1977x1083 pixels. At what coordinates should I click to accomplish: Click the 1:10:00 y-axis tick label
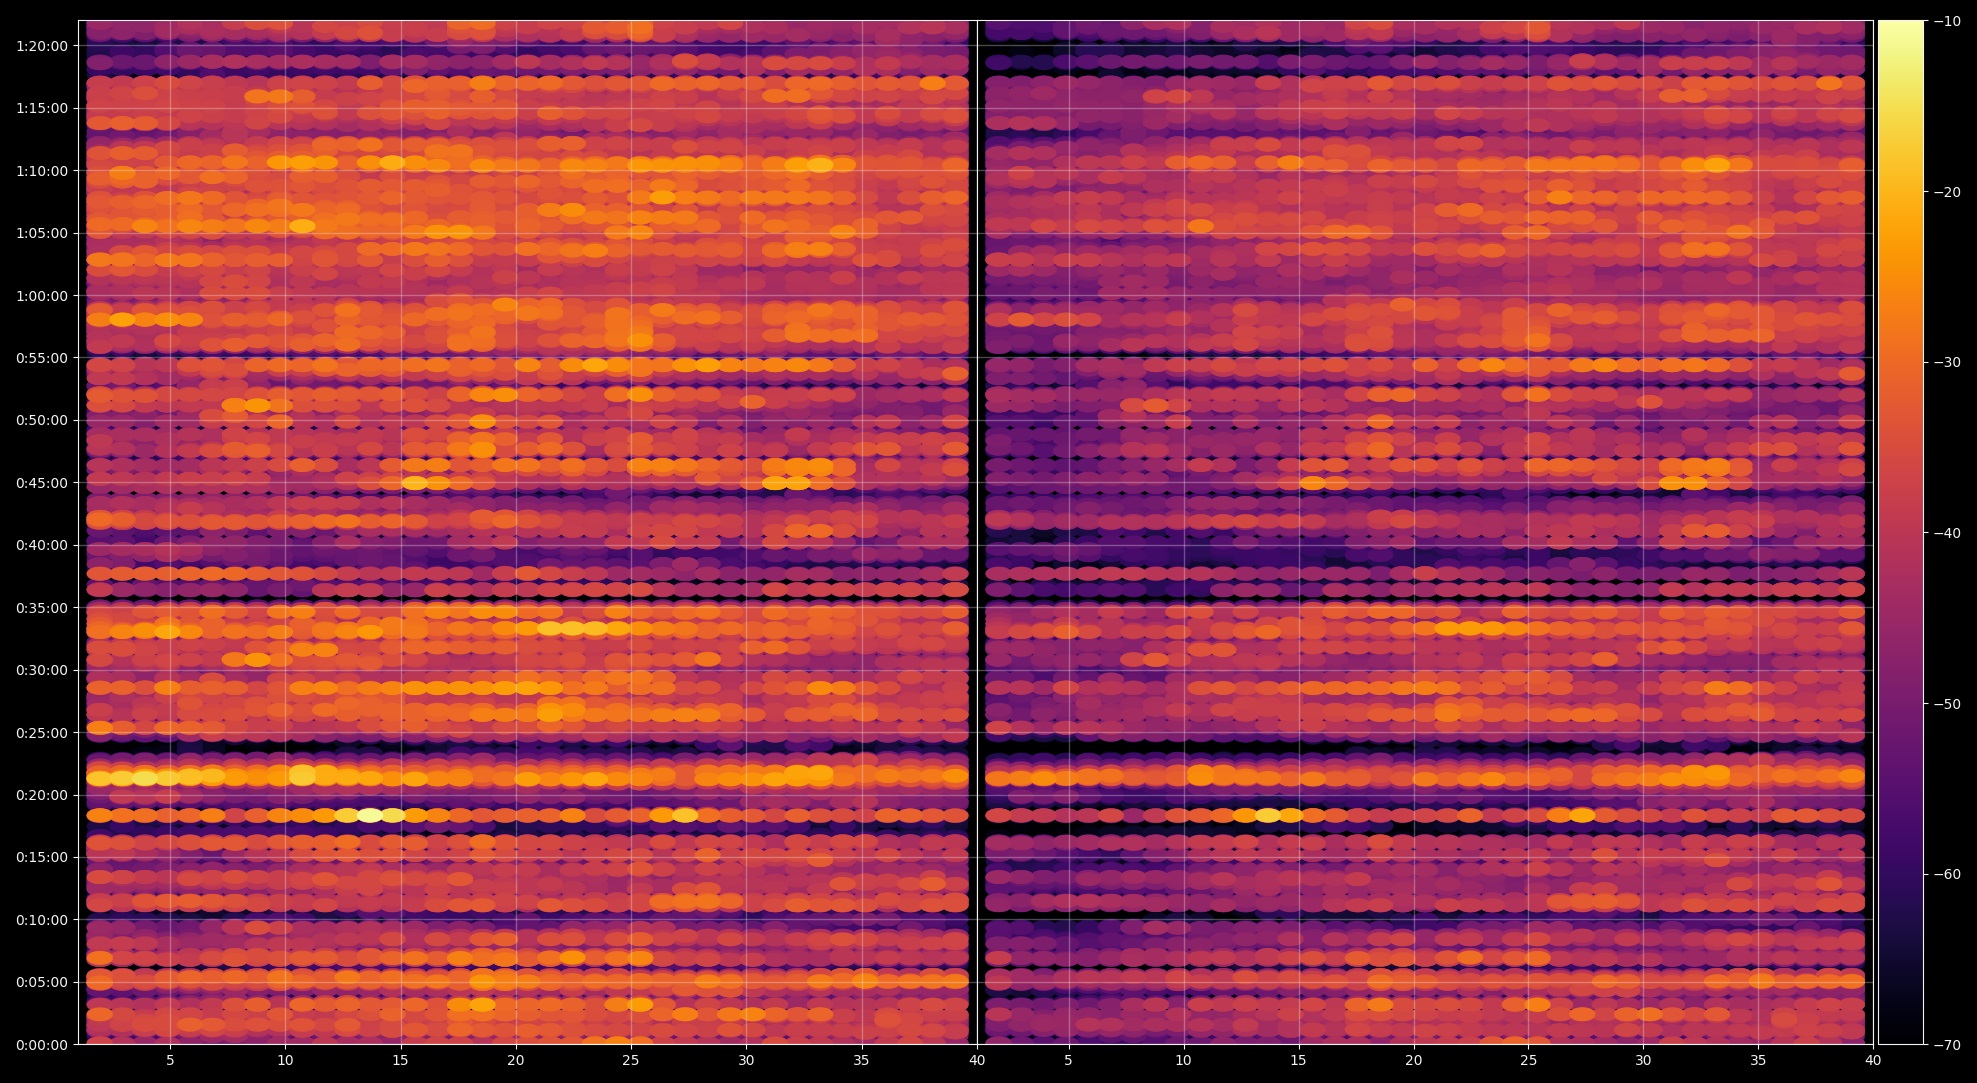(x=42, y=171)
